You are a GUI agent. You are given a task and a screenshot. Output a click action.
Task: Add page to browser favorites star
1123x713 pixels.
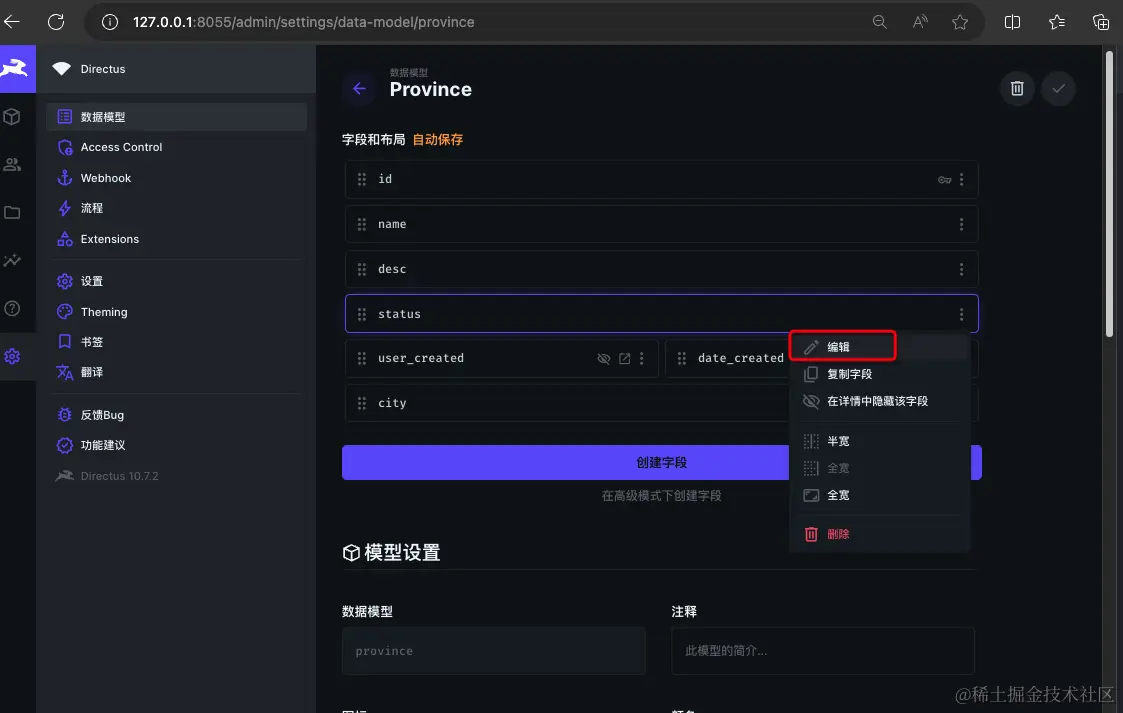click(960, 22)
